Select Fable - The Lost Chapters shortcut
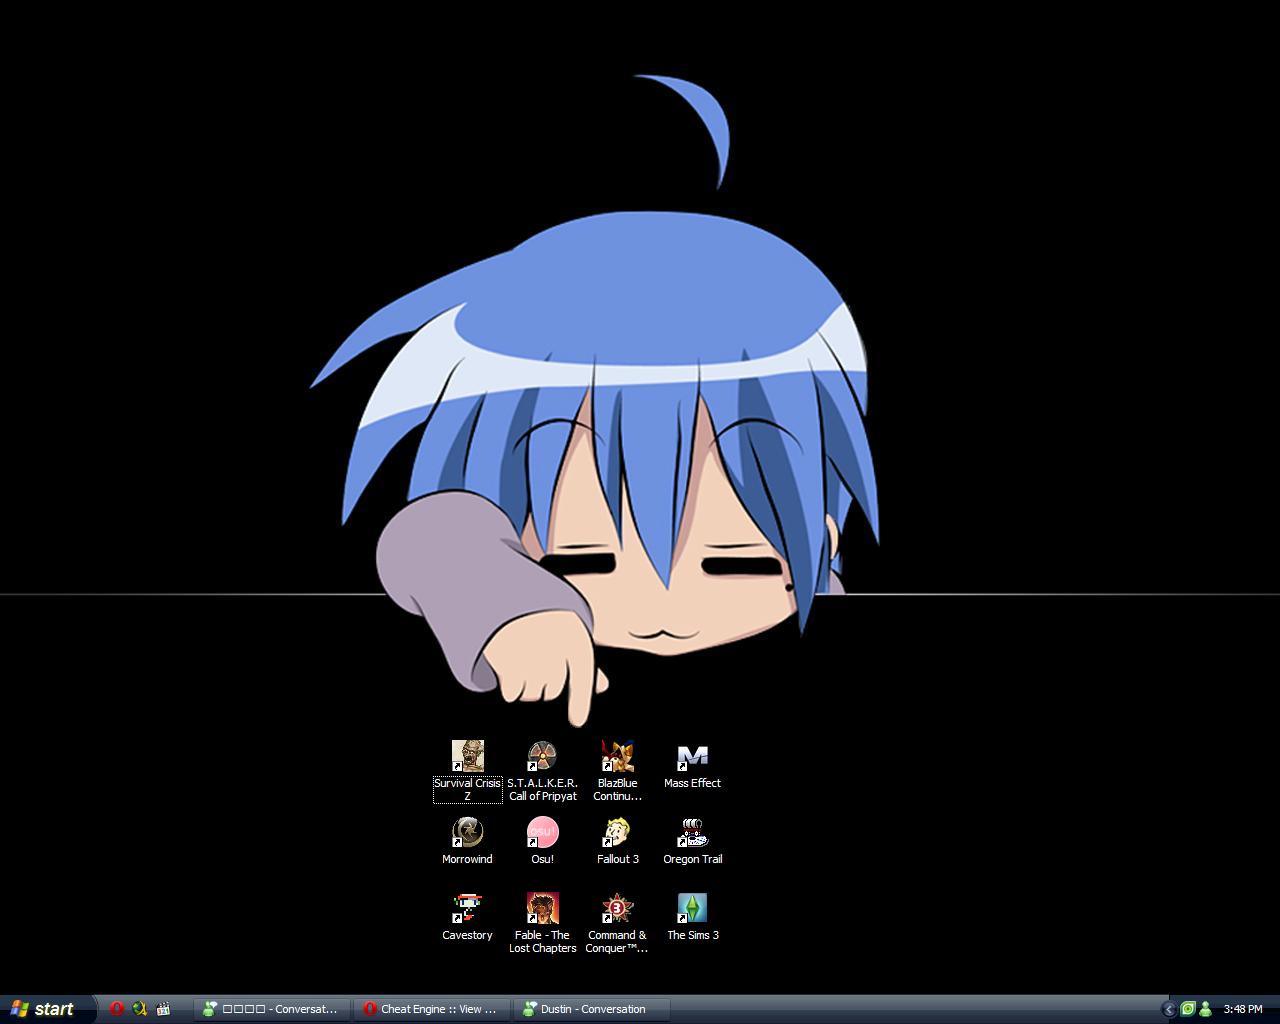 click(542, 909)
